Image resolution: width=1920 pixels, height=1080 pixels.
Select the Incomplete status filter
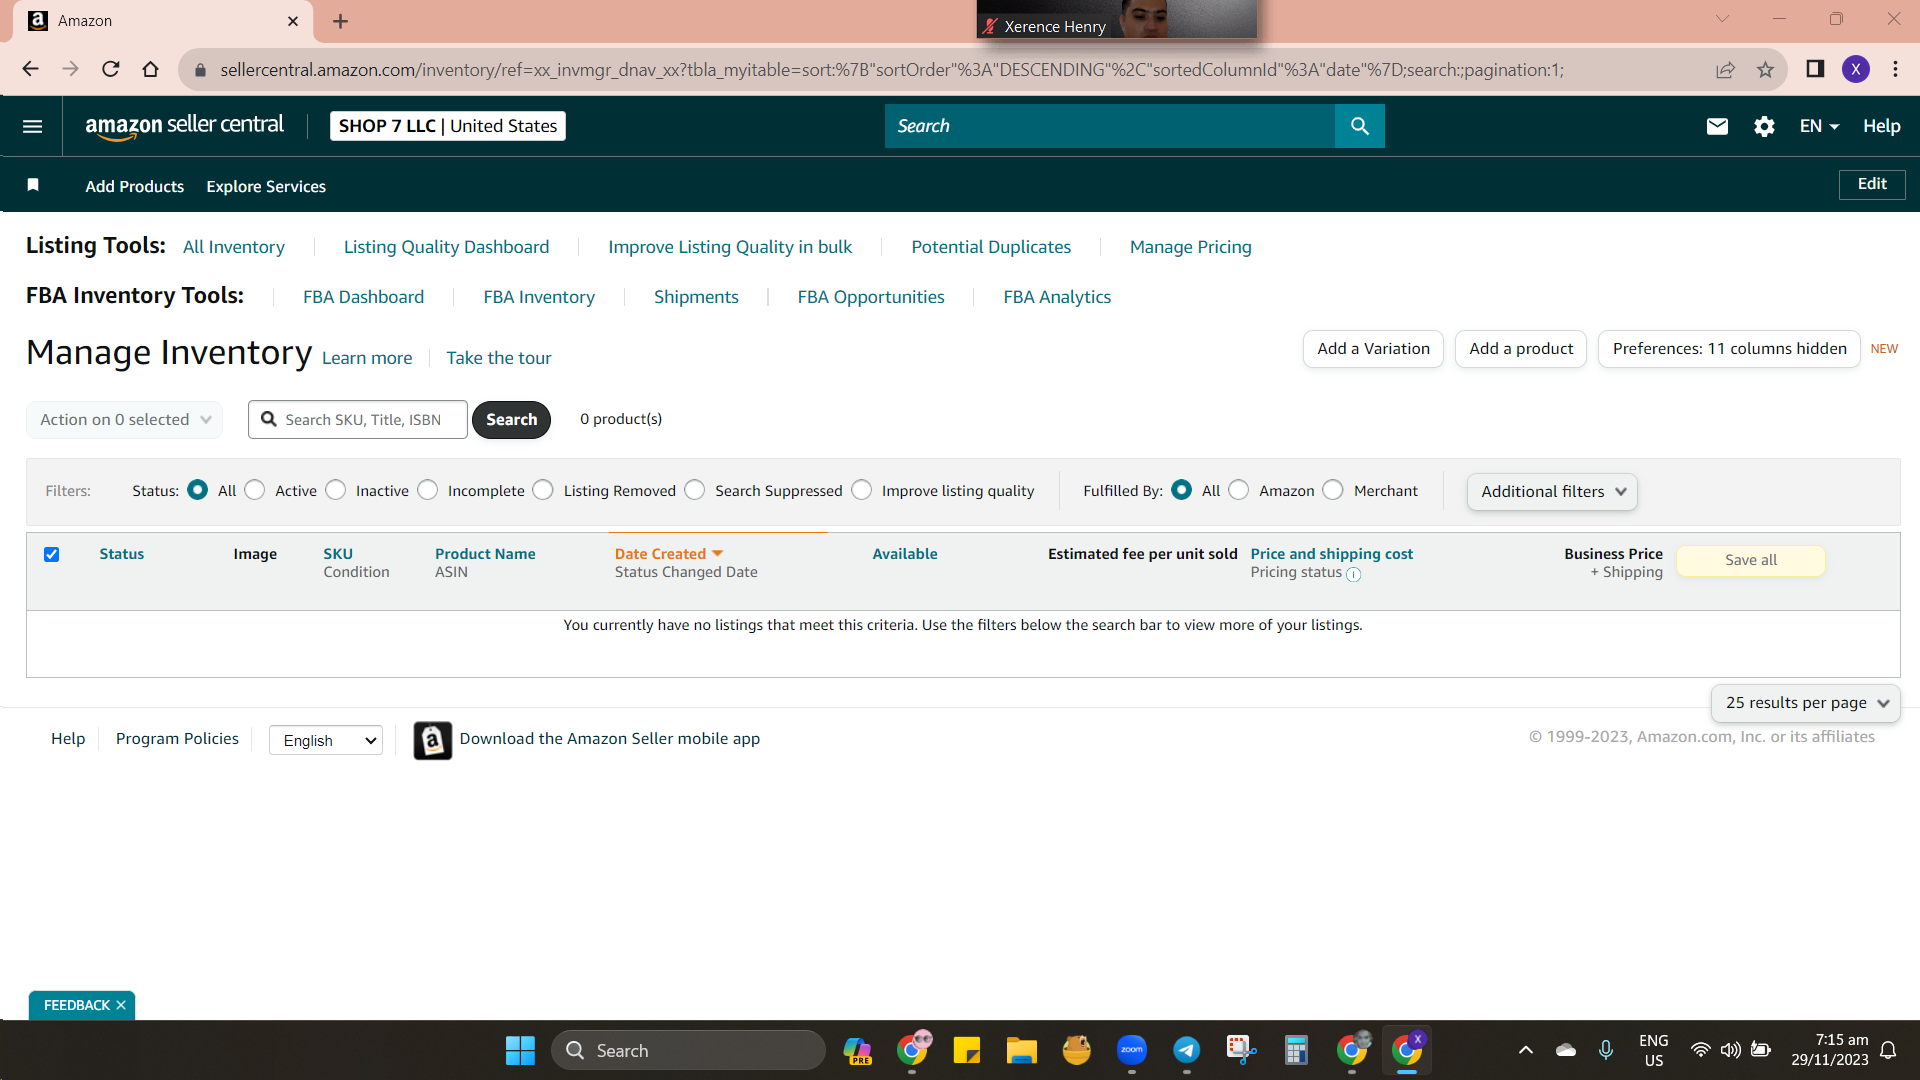coord(428,490)
